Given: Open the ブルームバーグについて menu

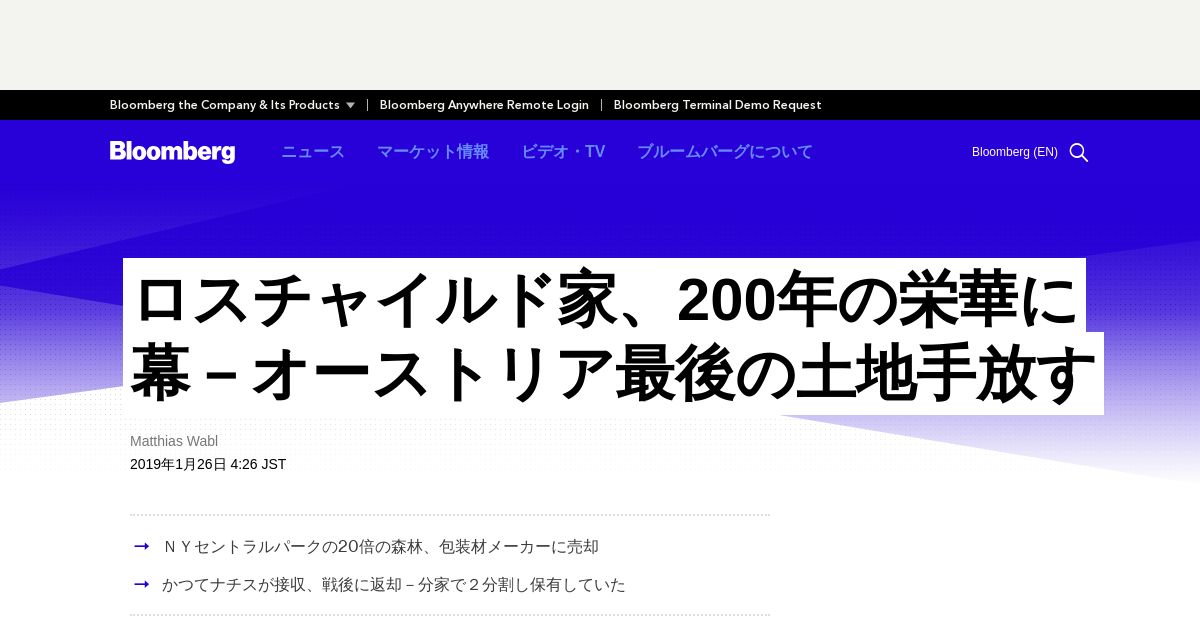Looking at the screenshot, I should coord(725,152).
